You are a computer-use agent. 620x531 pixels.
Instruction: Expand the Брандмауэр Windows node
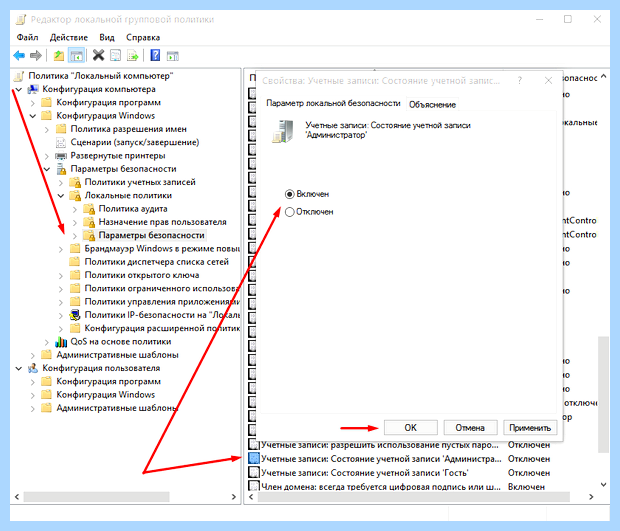60,249
